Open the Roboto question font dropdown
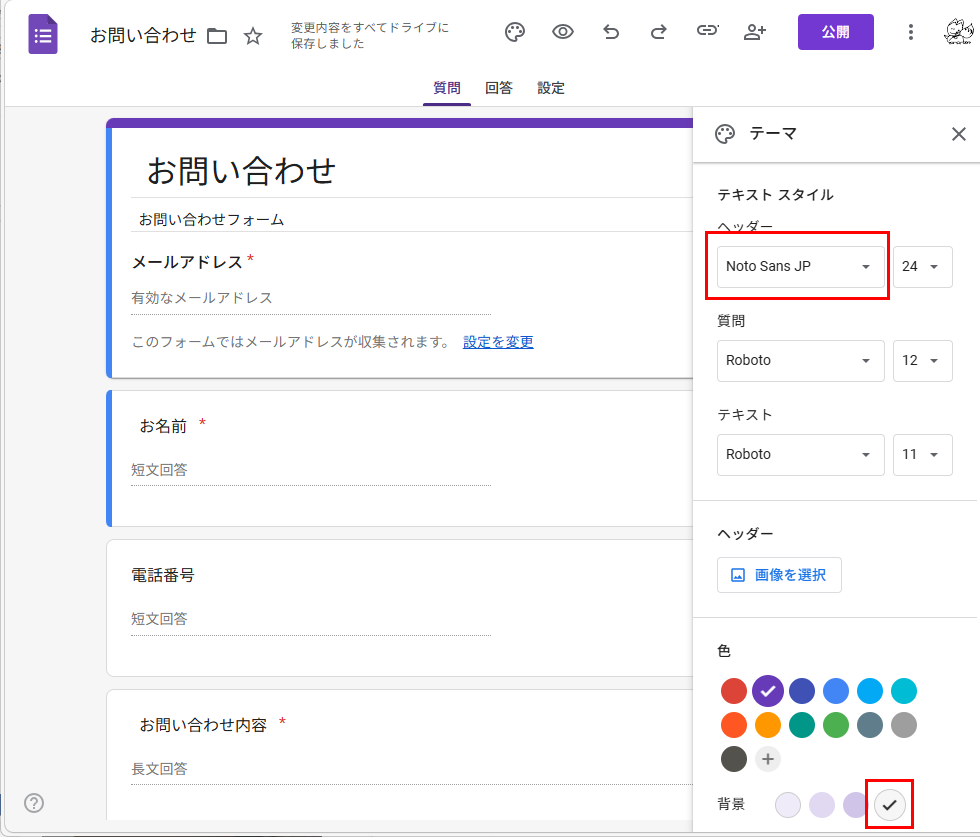980x837 pixels. click(800, 361)
